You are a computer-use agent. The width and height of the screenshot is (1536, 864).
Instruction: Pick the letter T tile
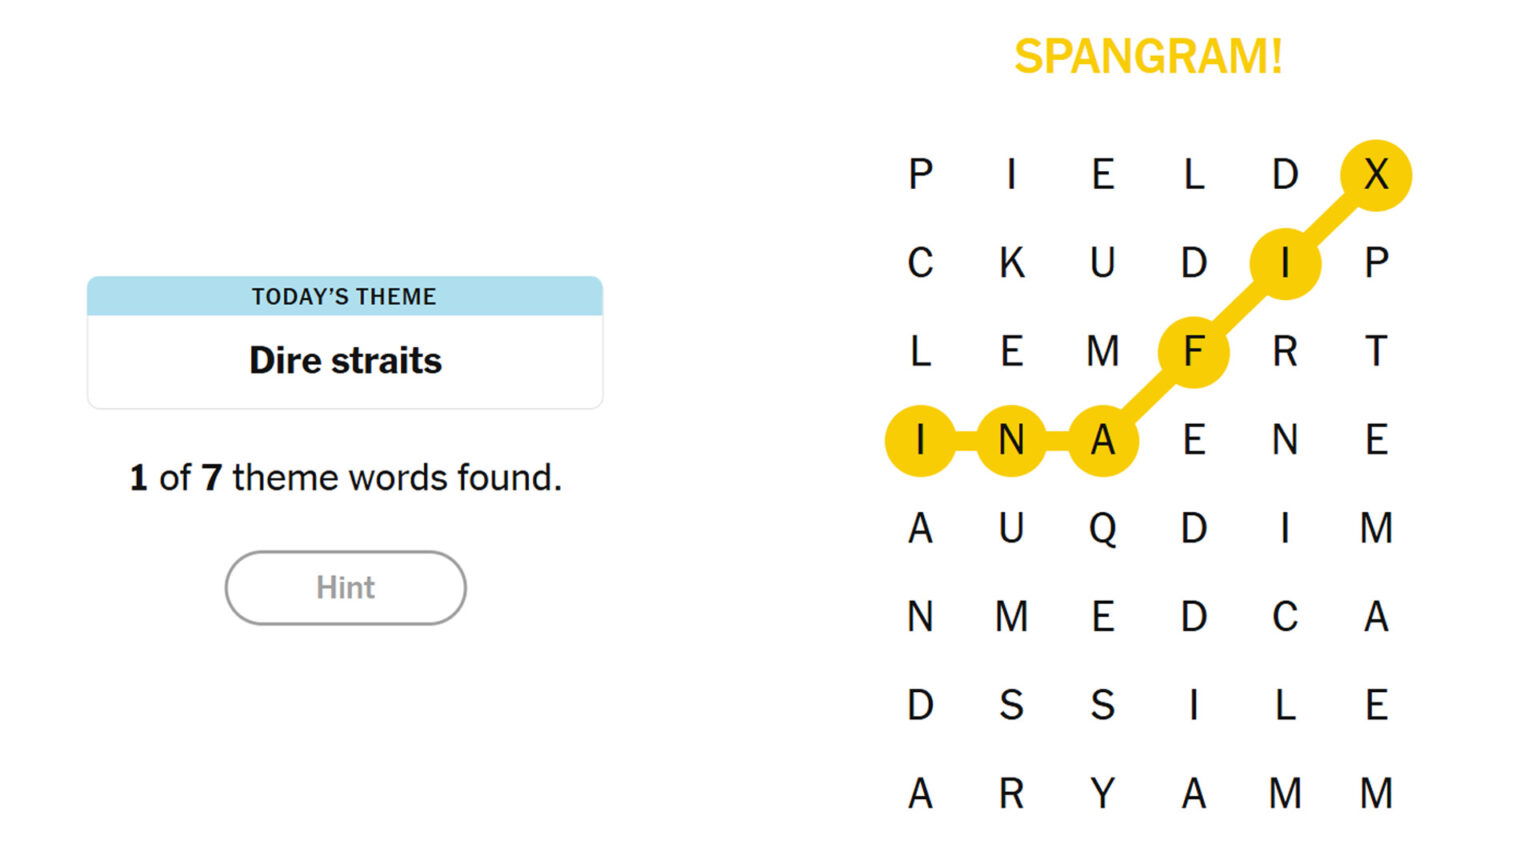[1376, 351]
